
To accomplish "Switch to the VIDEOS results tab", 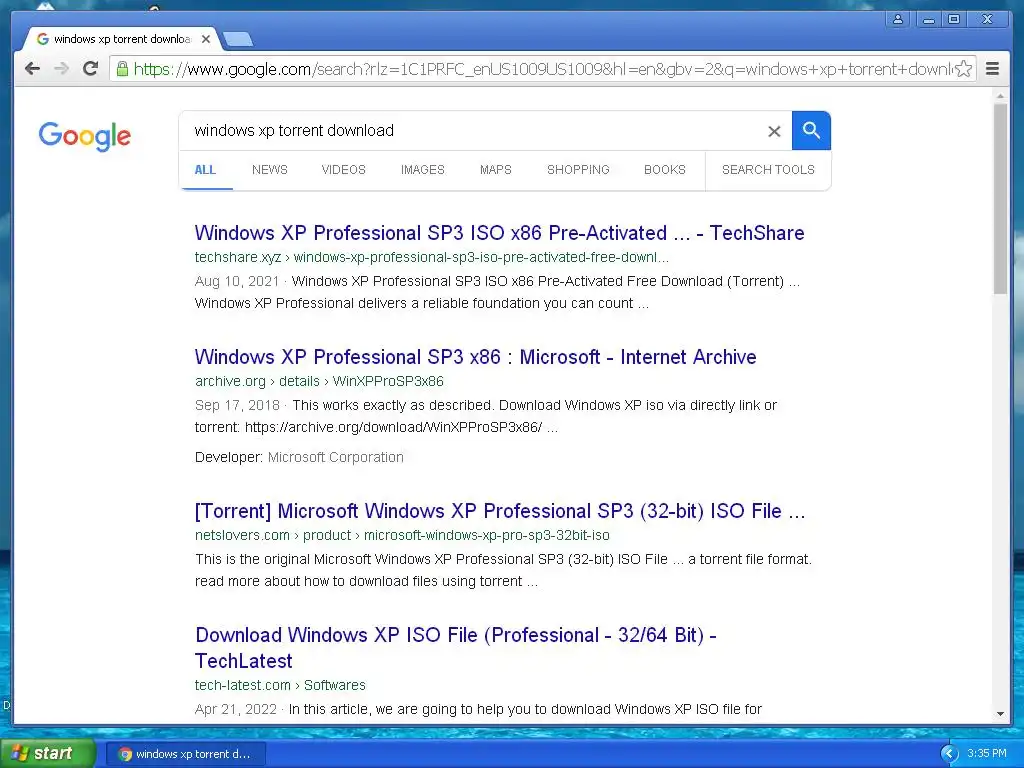I will [344, 170].
